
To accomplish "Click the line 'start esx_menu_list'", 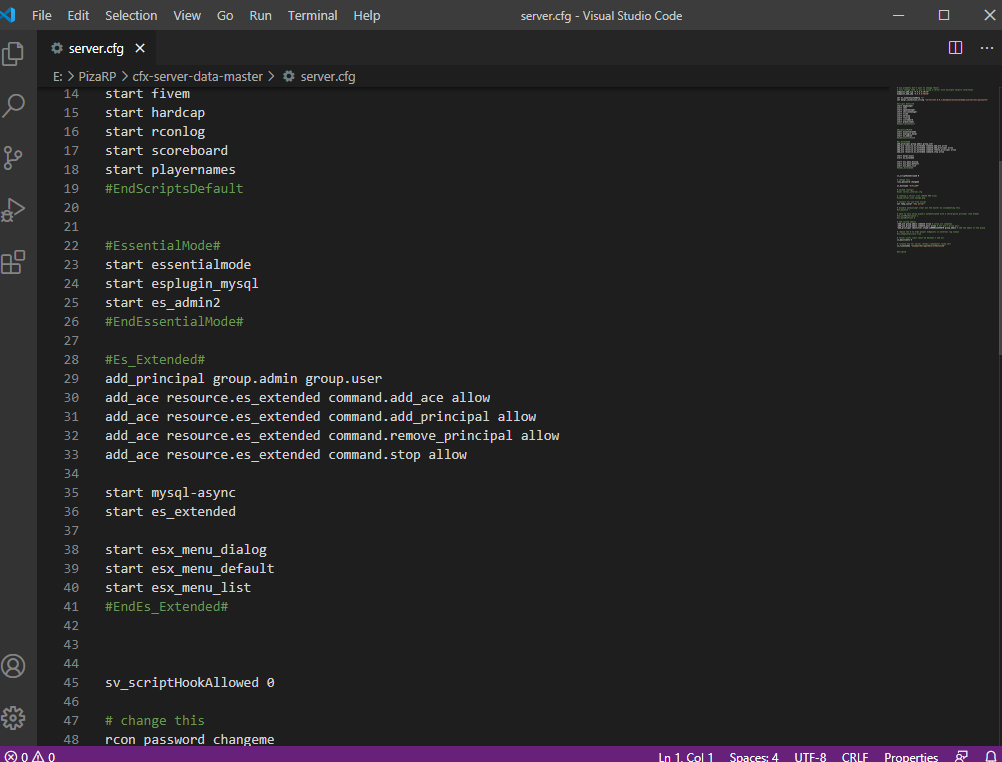I will click(x=178, y=587).
